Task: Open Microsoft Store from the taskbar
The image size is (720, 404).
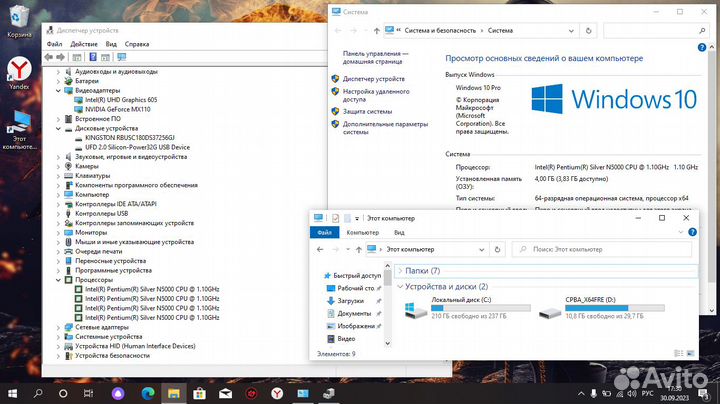Action: click(x=199, y=393)
